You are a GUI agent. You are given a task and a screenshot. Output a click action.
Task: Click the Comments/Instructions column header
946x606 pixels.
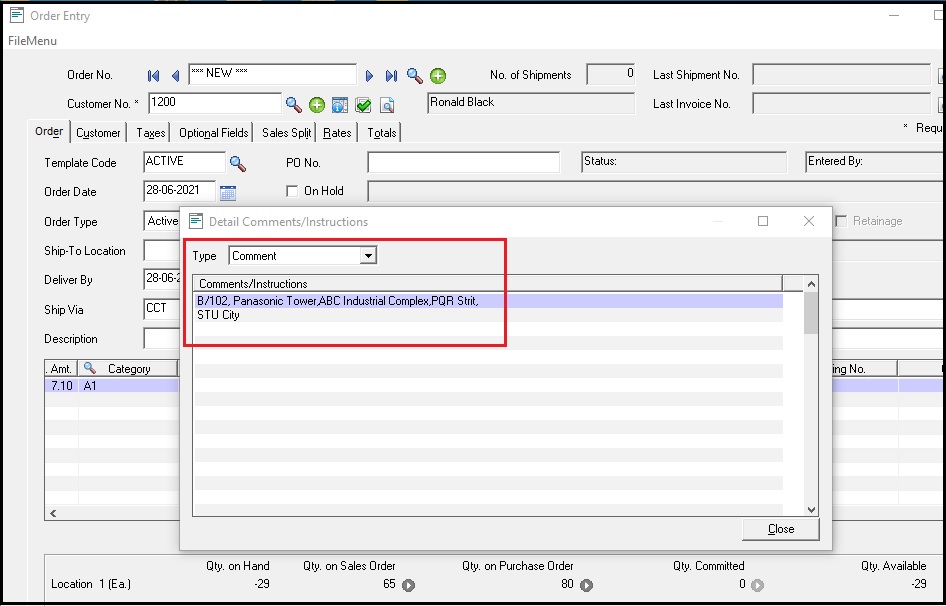(487, 284)
